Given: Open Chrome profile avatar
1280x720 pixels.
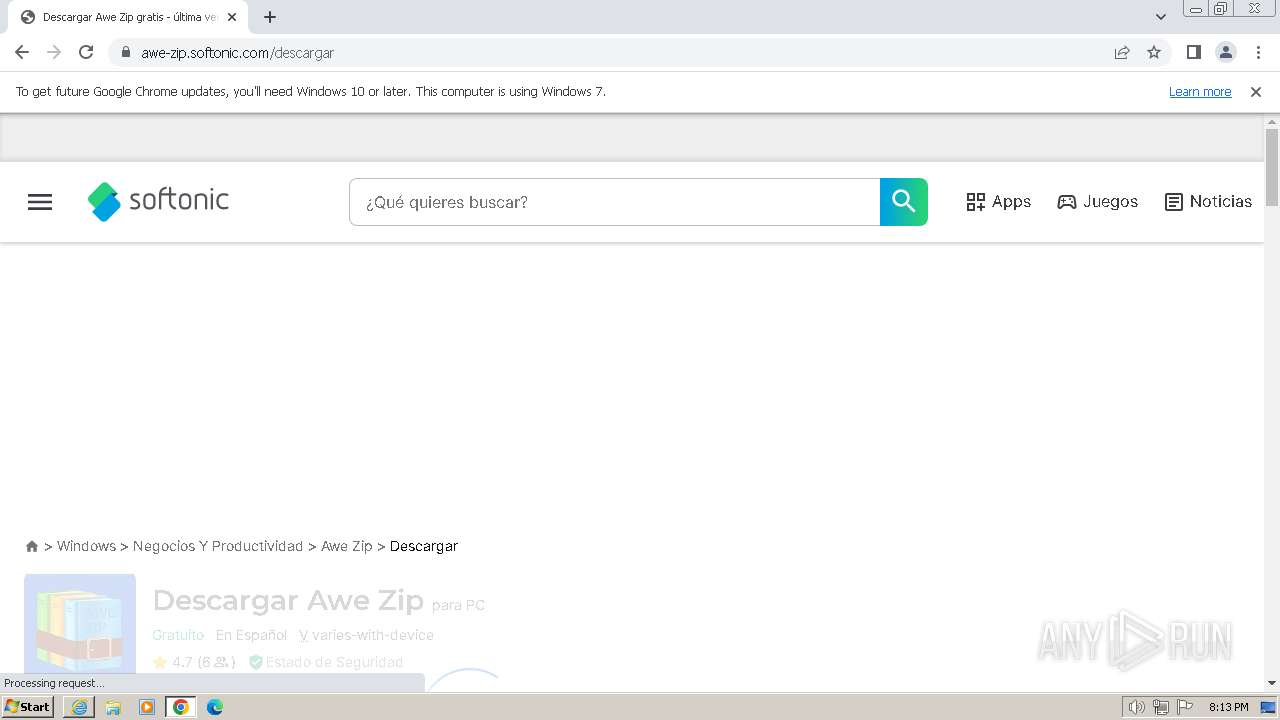Looking at the screenshot, I should click(x=1226, y=52).
